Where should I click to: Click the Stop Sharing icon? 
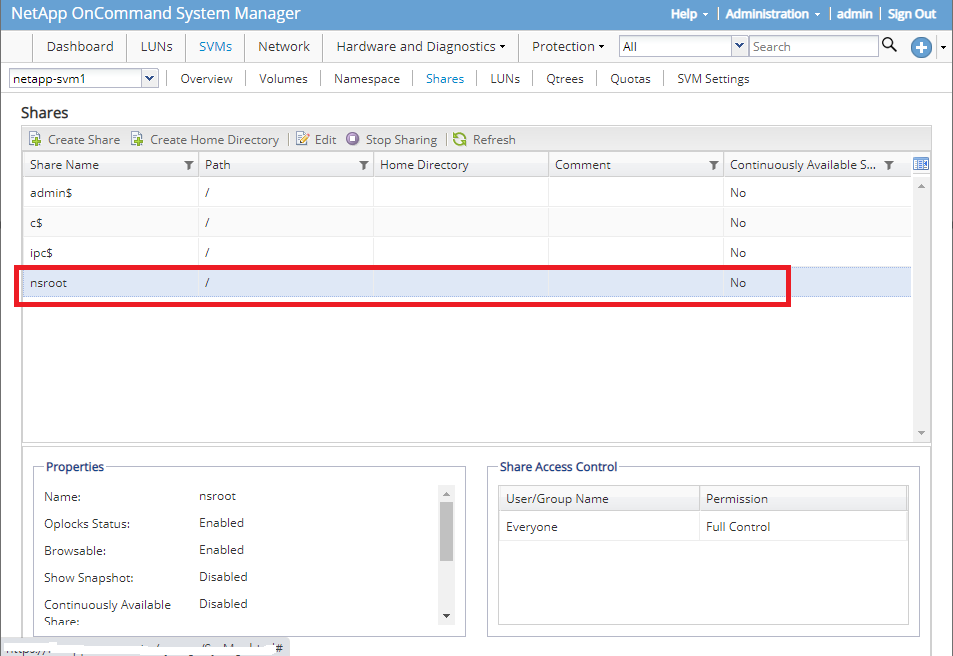pos(353,140)
